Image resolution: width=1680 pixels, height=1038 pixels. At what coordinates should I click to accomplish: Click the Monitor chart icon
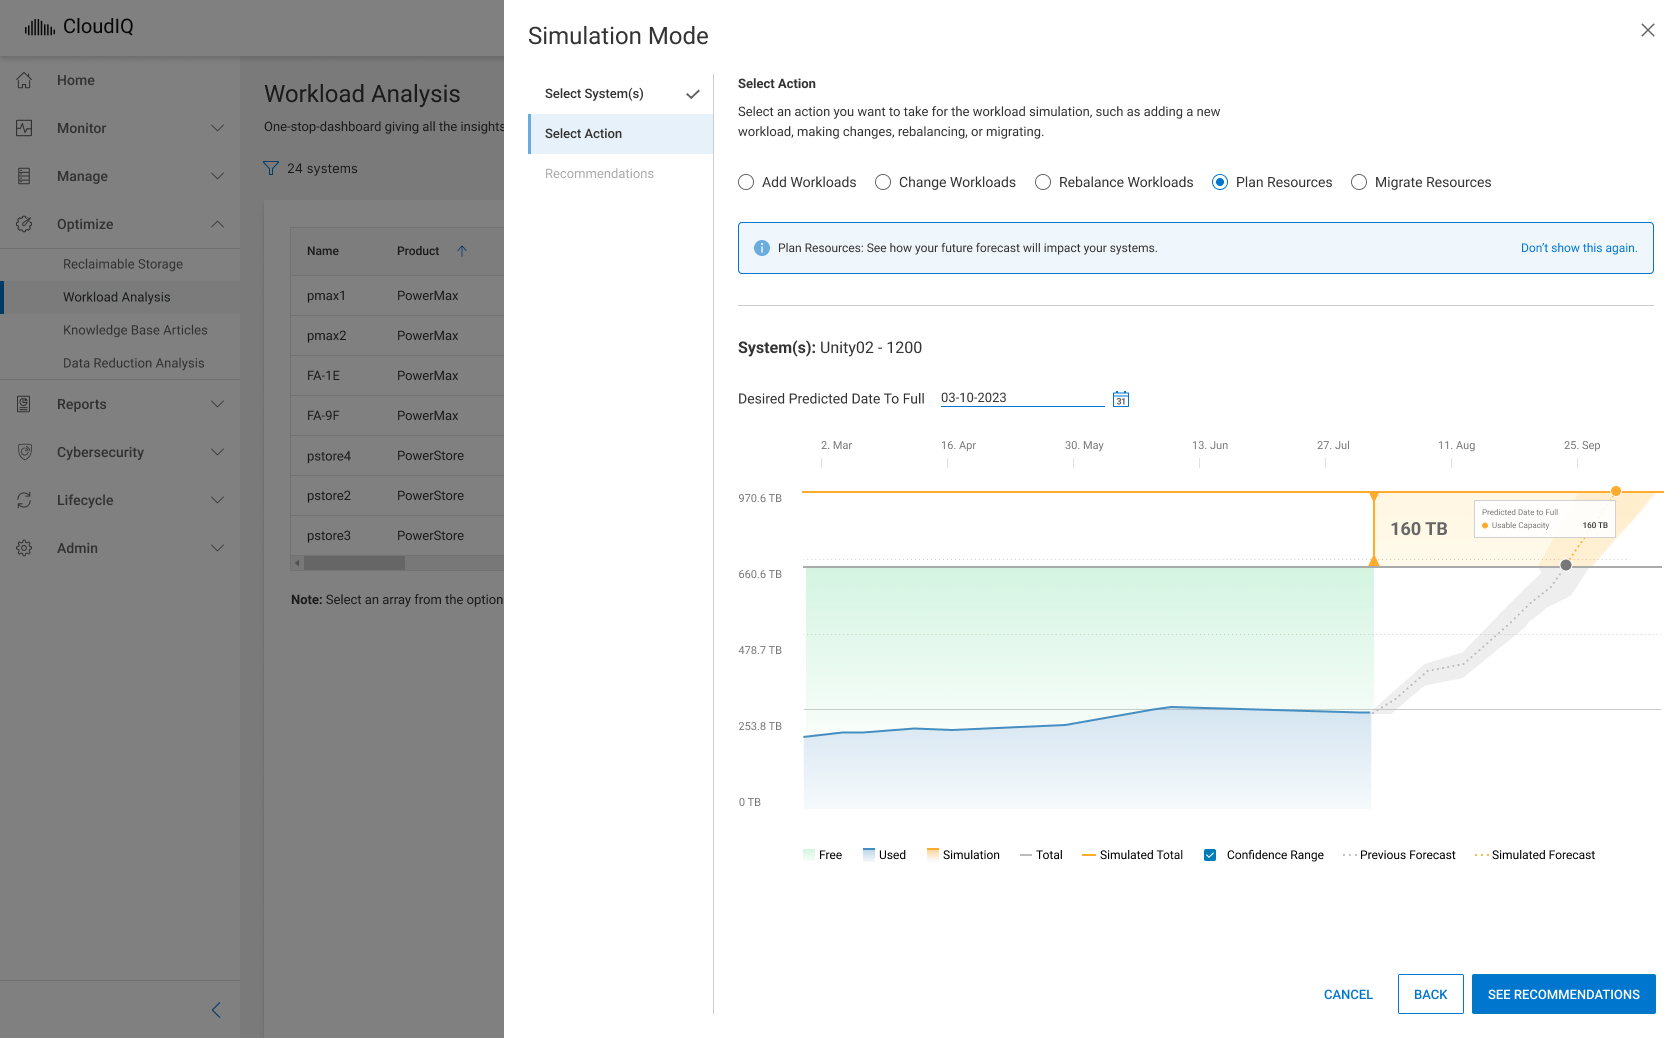[25, 128]
